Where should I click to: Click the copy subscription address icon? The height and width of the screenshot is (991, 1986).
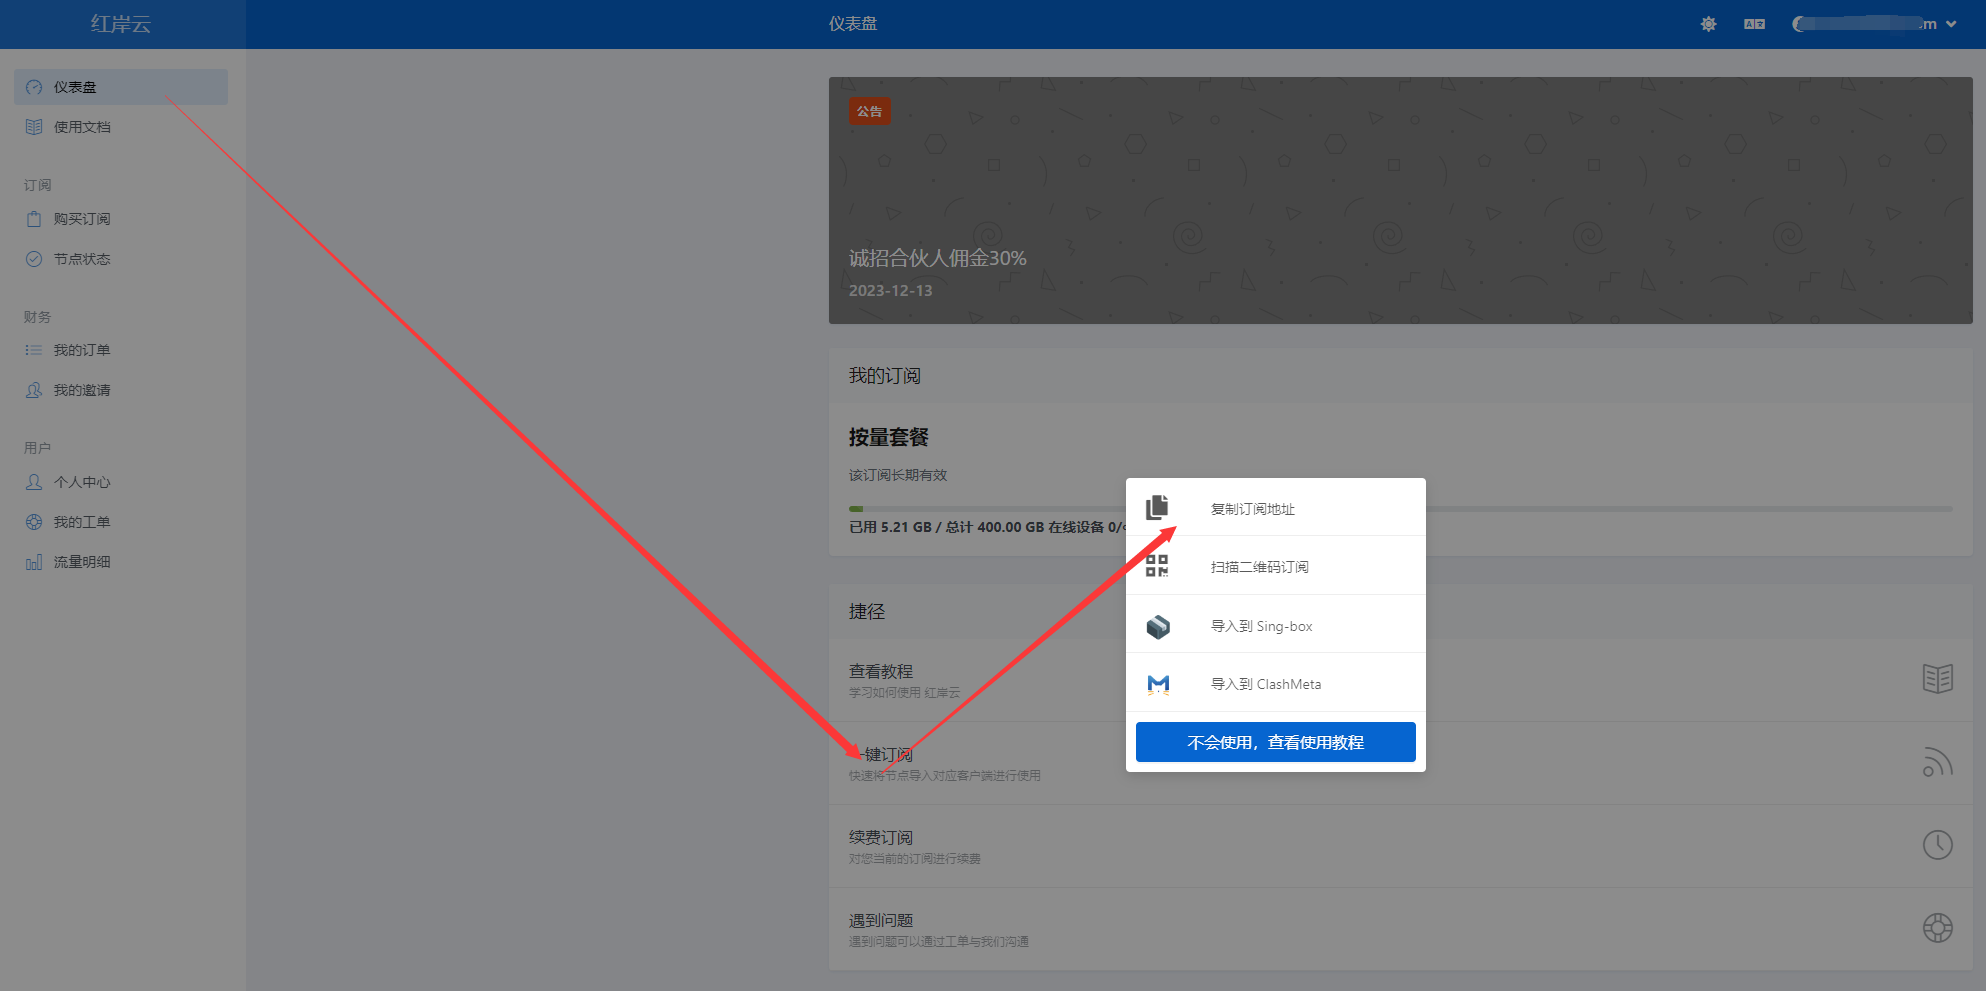(x=1157, y=508)
